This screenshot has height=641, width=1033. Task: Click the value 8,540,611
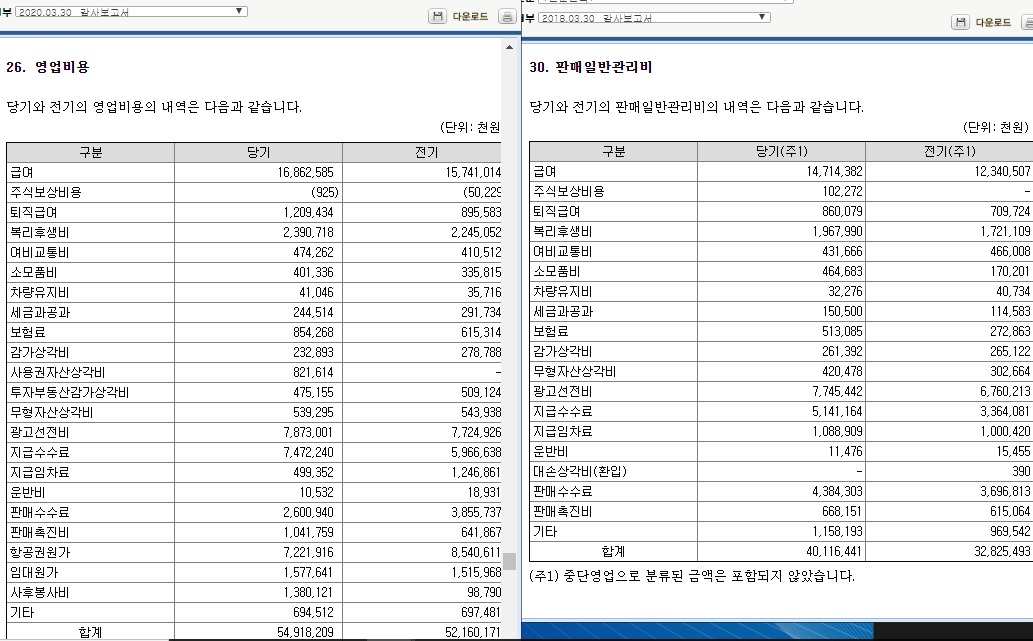[476, 552]
